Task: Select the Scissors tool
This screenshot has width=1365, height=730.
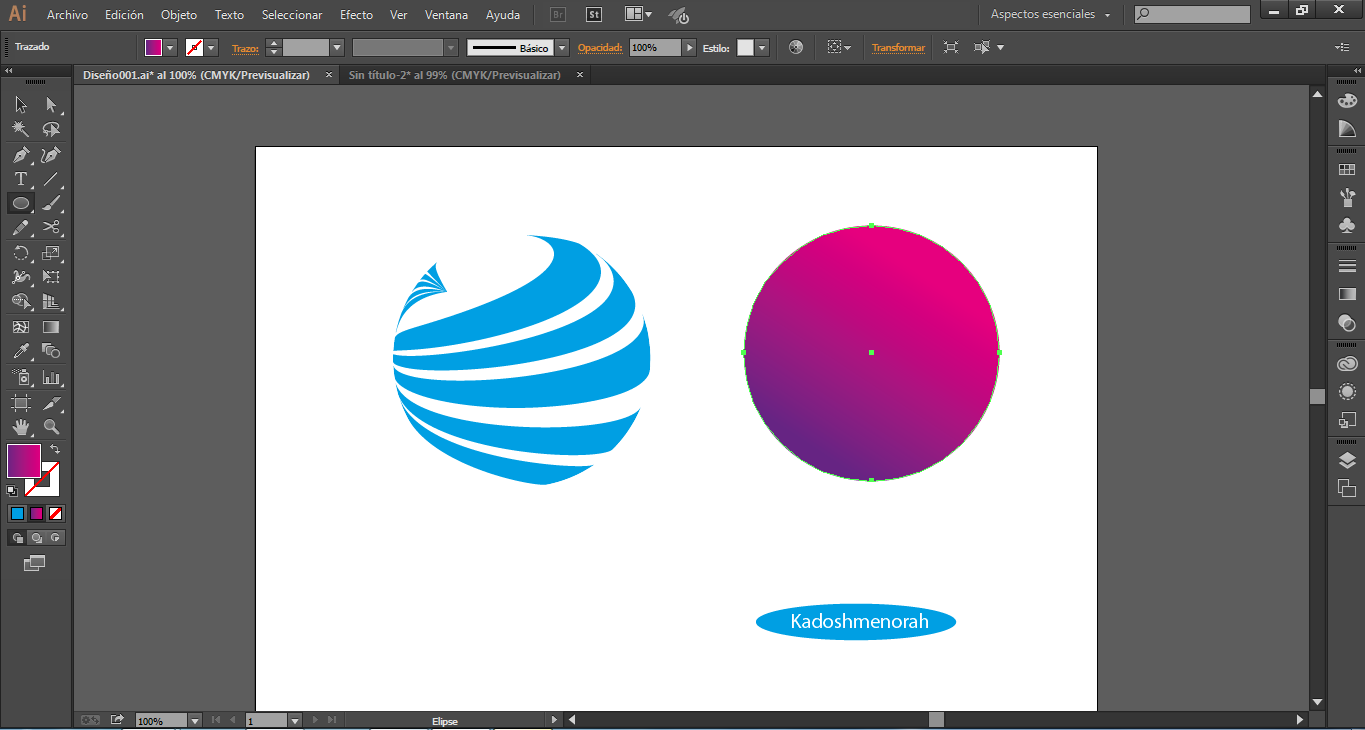Action: 51,228
